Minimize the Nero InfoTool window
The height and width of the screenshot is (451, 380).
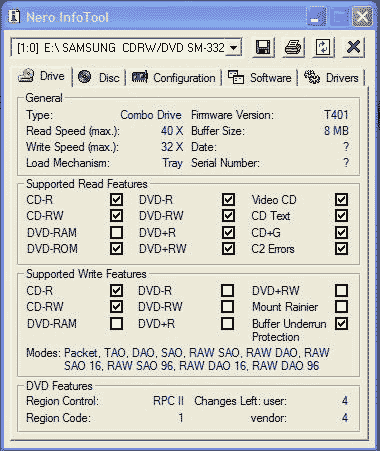pos(316,16)
